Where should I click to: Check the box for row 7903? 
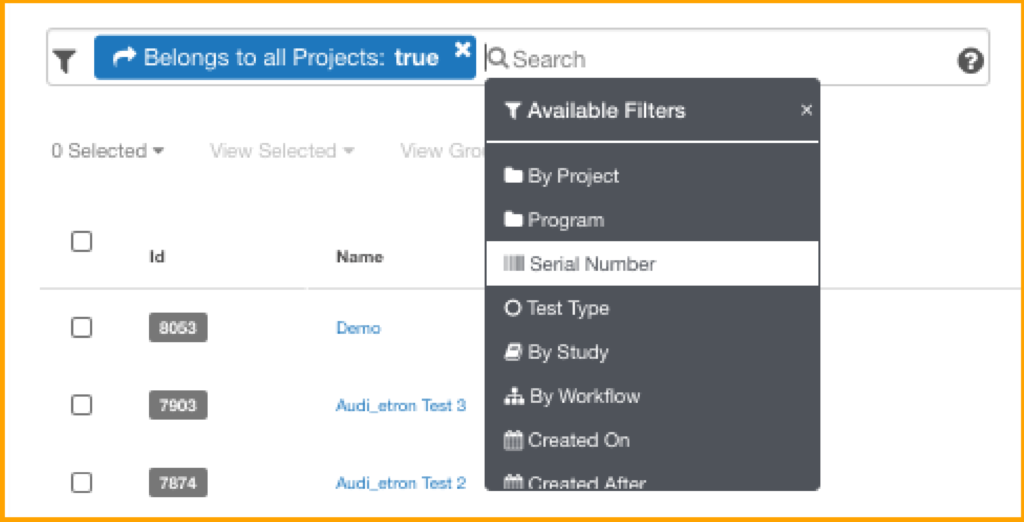pyautogui.click(x=82, y=405)
